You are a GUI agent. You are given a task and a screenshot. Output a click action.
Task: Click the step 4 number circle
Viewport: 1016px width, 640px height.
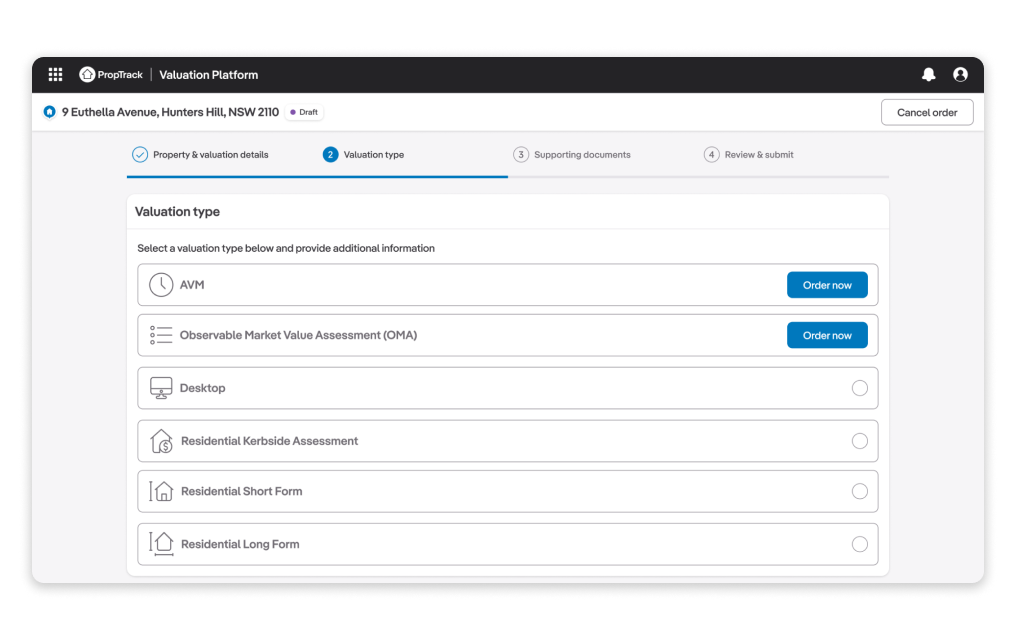click(711, 155)
